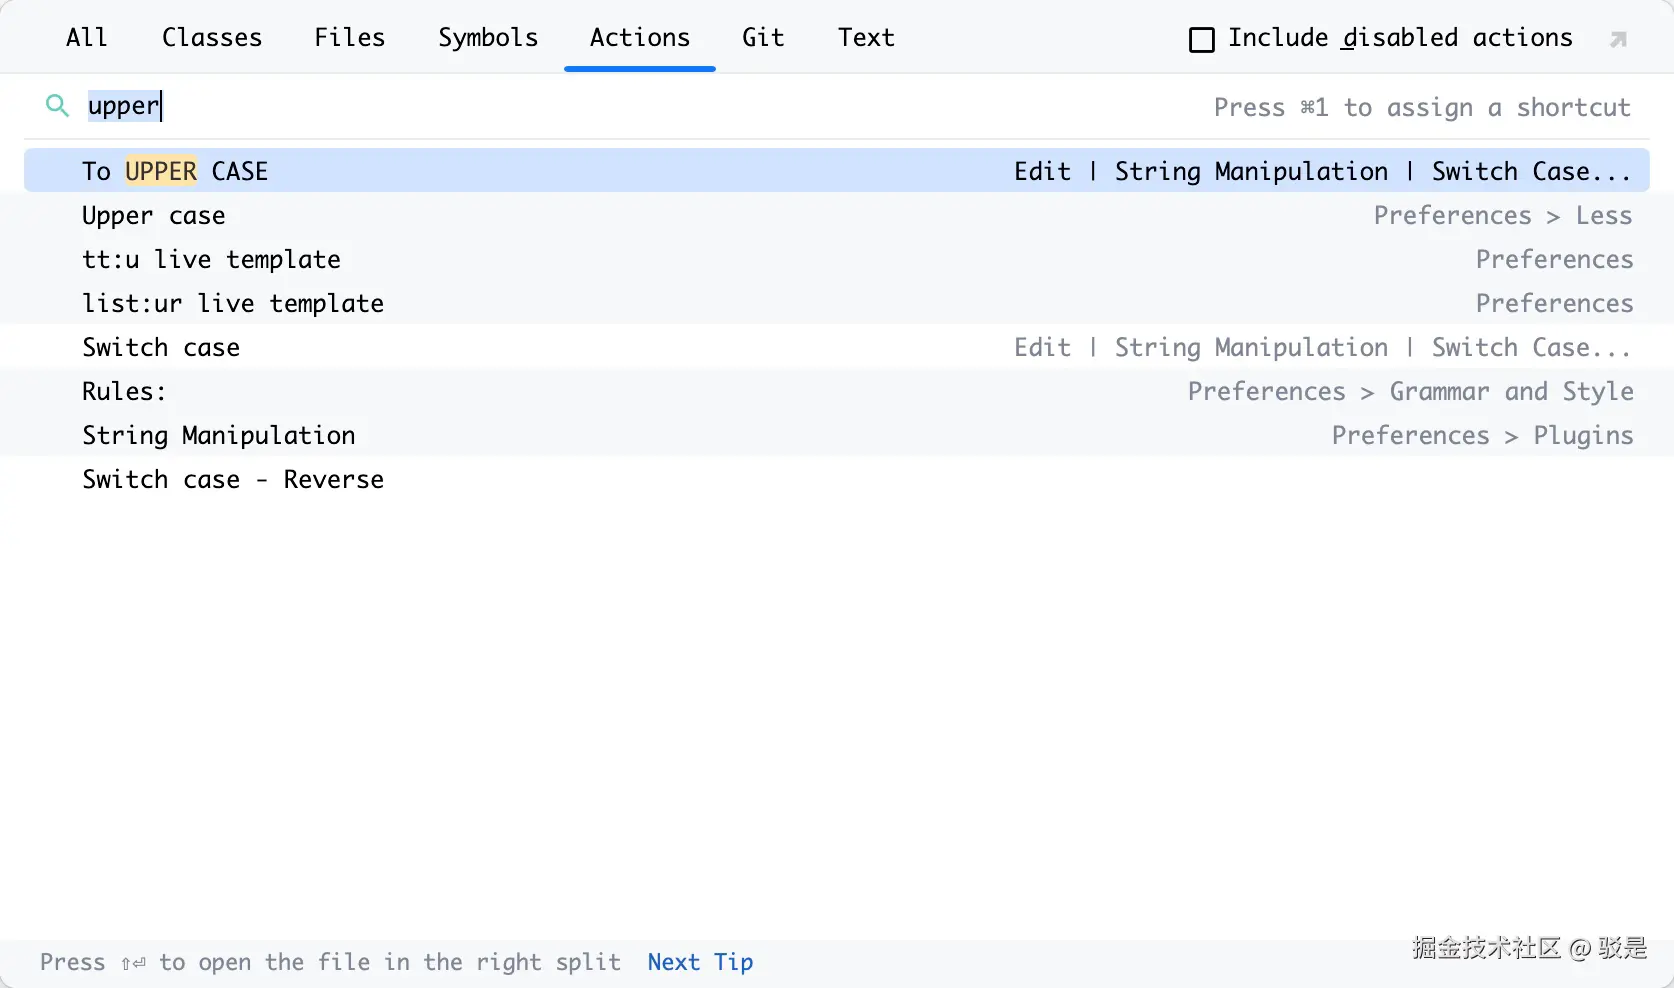1674x988 pixels.
Task: Open the Rules: Grammar and Style result
Action: pos(124,392)
